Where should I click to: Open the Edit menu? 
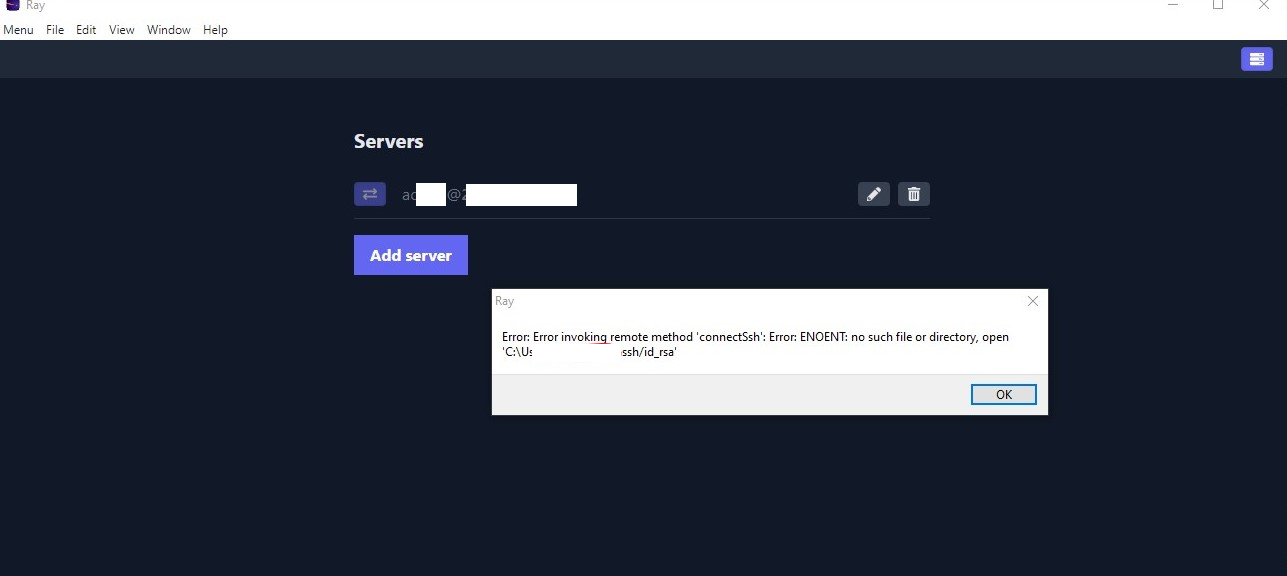pyautogui.click(x=85, y=29)
